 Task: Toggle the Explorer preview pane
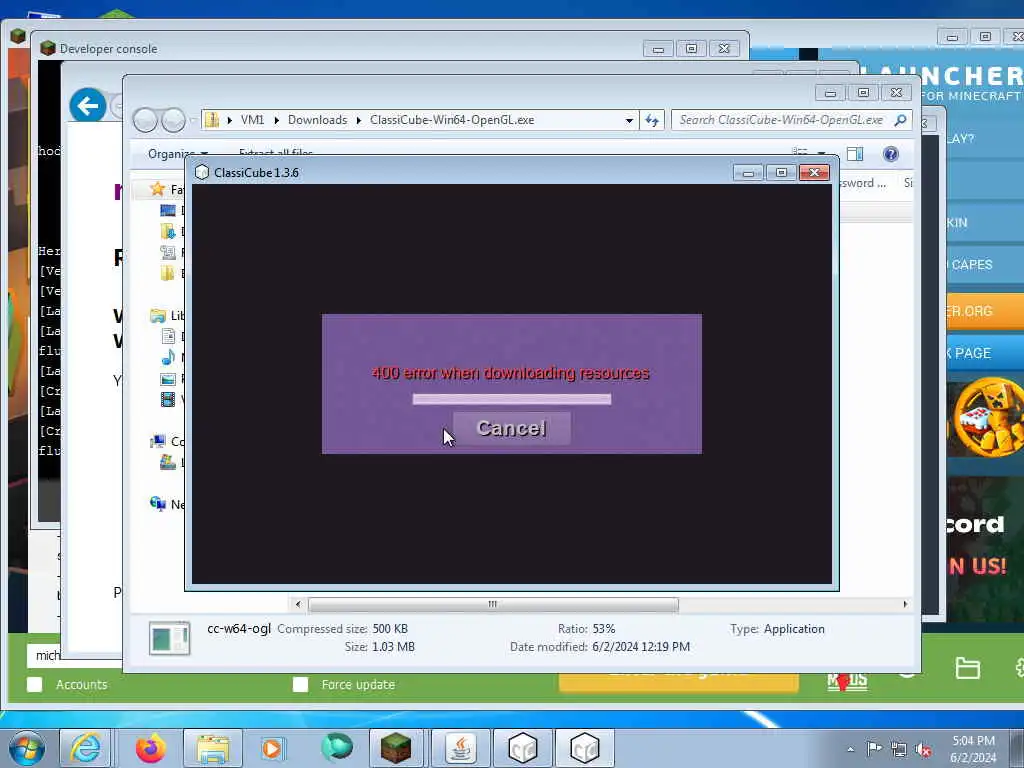855,154
